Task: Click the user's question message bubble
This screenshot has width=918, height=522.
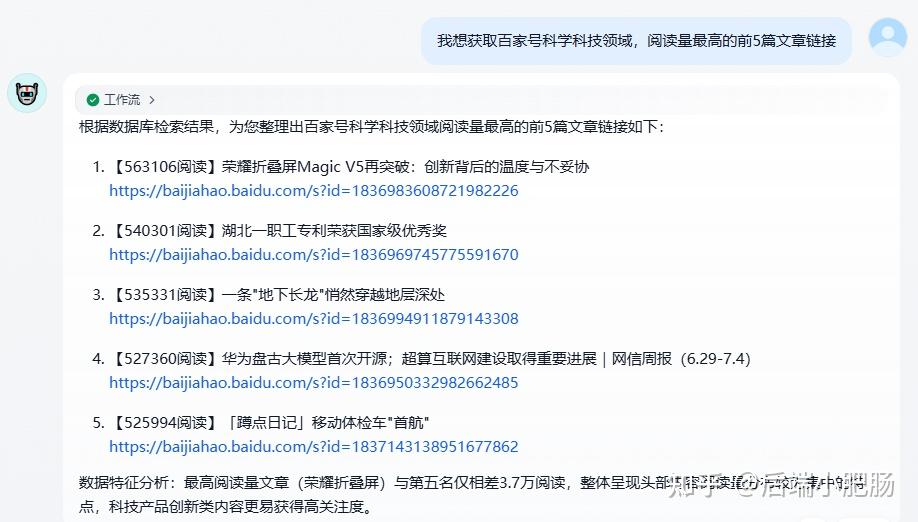Action: [x=636, y=41]
